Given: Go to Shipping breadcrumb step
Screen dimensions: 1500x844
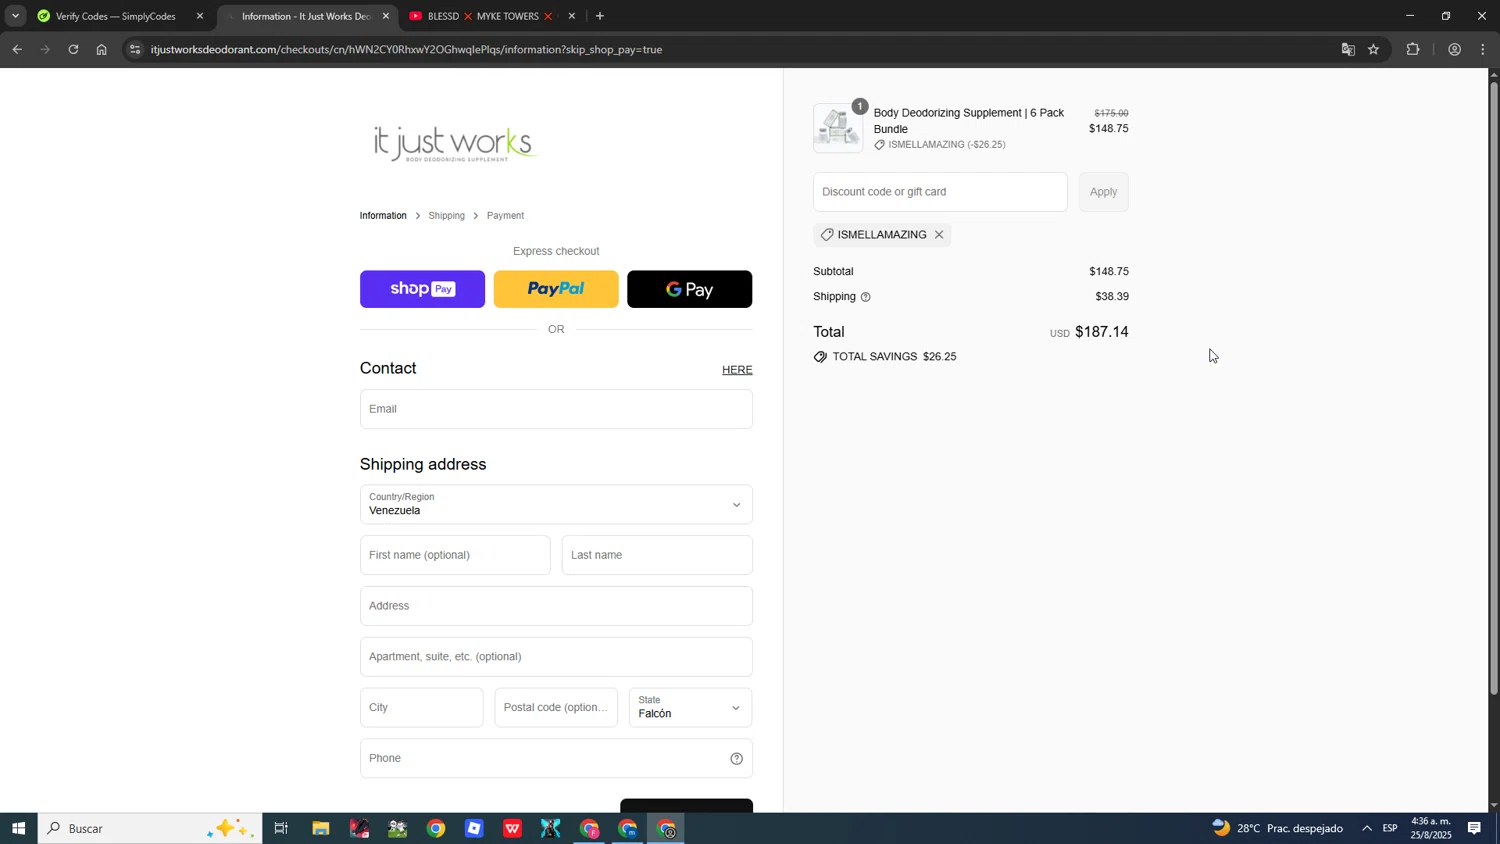Looking at the screenshot, I should (x=446, y=216).
